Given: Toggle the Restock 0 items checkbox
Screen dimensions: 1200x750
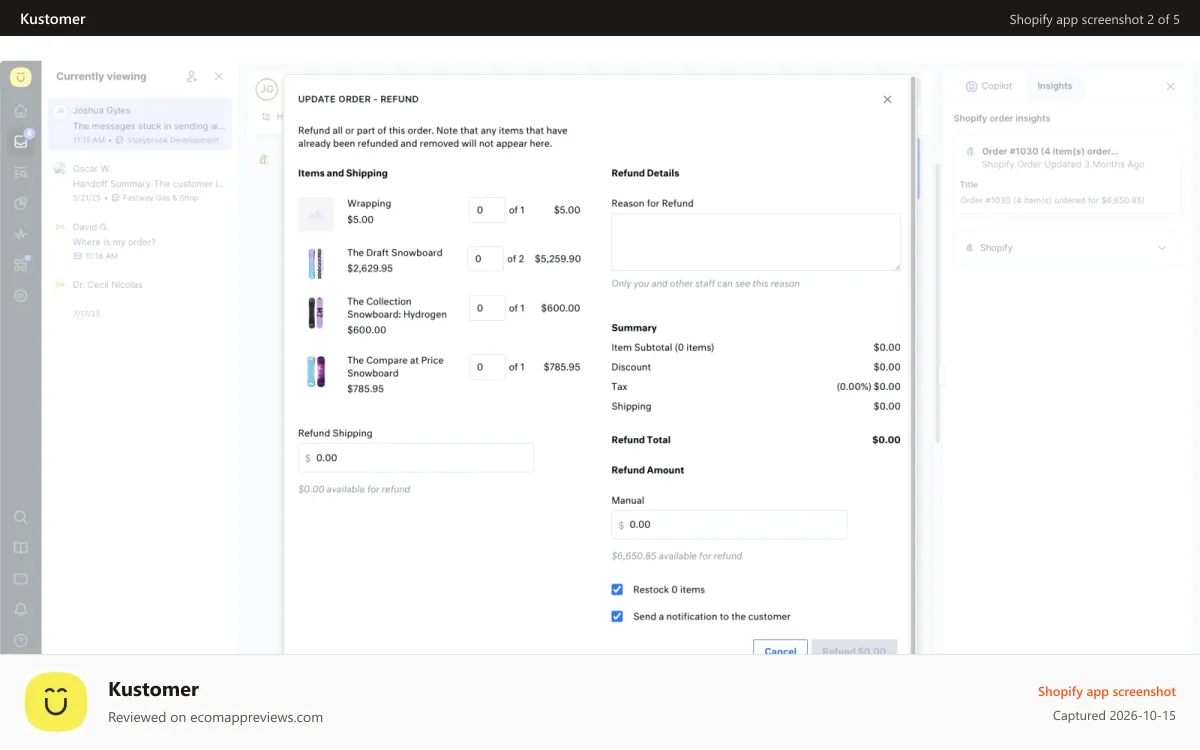Looking at the screenshot, I should click(x=617, y=589).
